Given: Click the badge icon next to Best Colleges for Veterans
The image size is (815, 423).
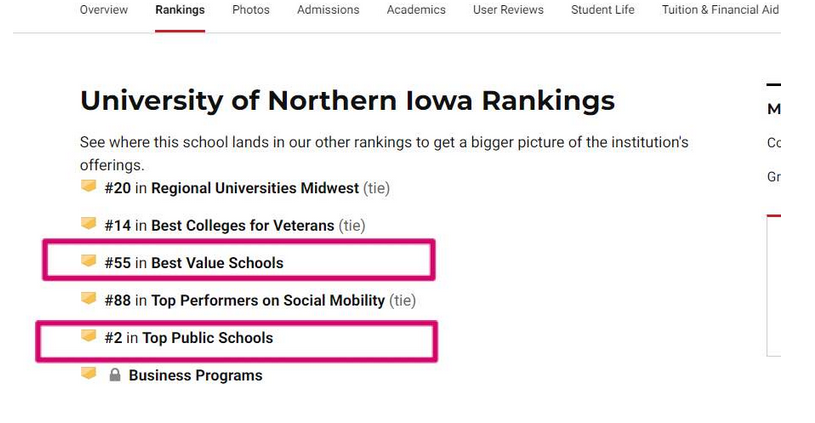Looking at the screenshot, I should point(88,223).
